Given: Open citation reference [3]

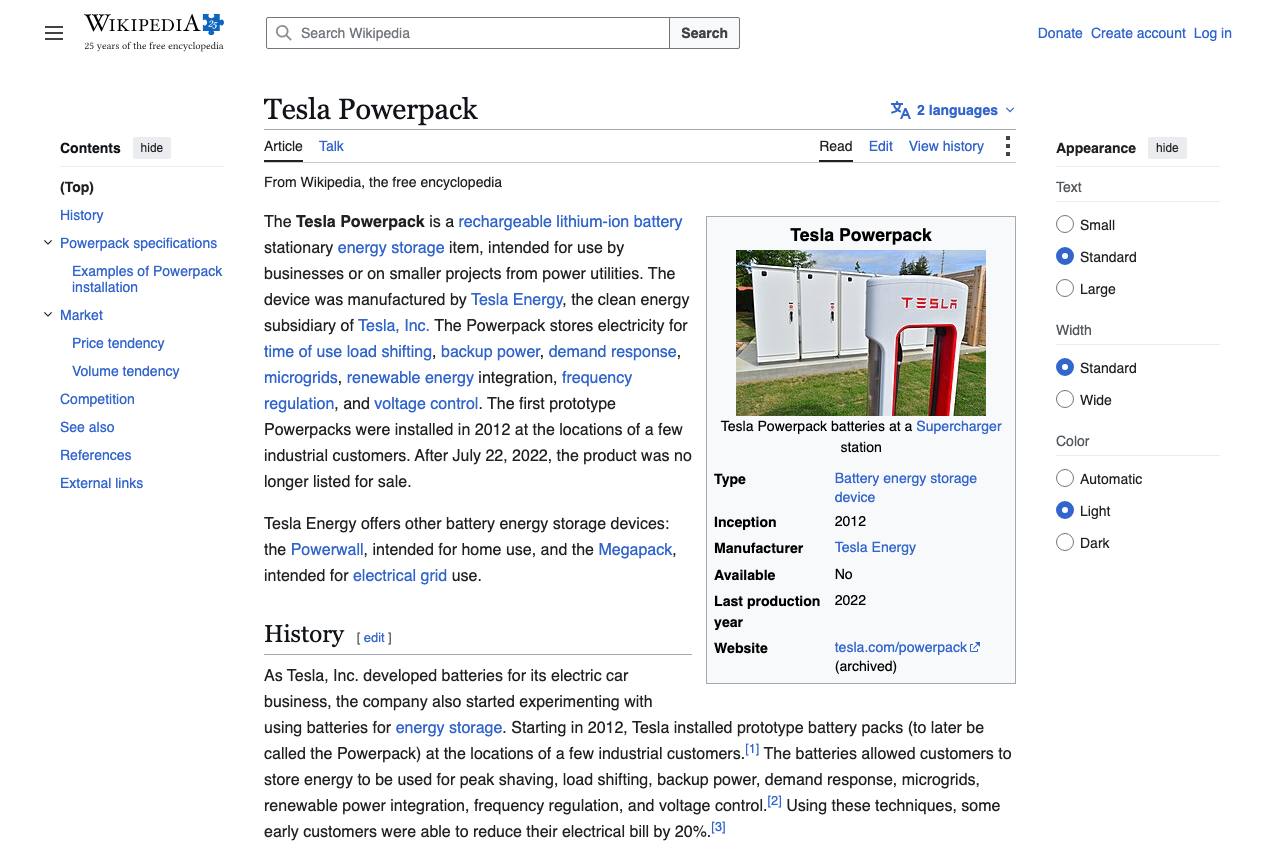Looking at the screenshot, I should [718, 827].
